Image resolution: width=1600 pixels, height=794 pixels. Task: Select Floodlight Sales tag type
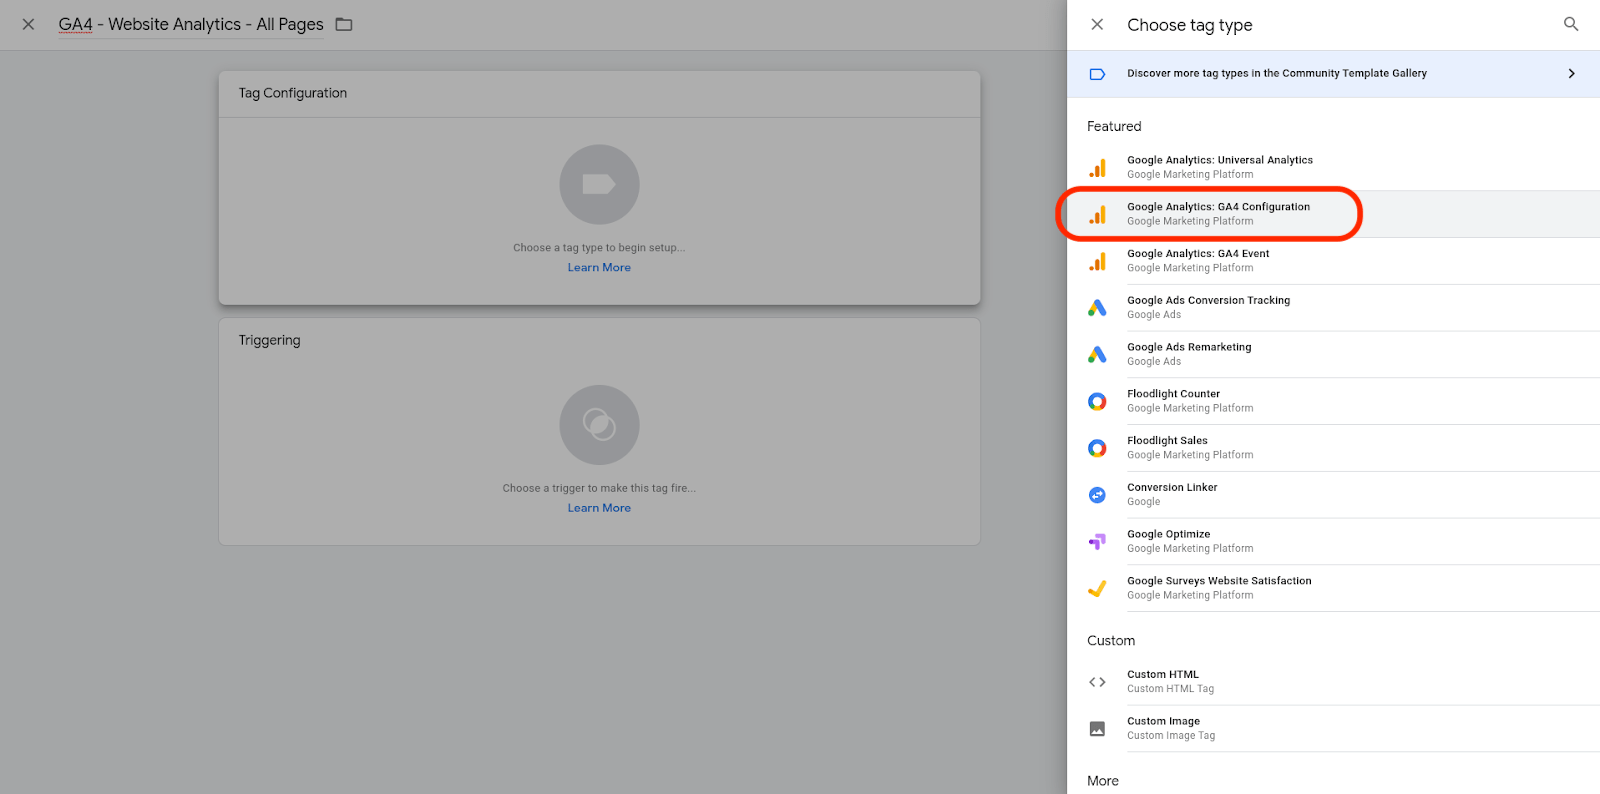[x=1333, y=448]
